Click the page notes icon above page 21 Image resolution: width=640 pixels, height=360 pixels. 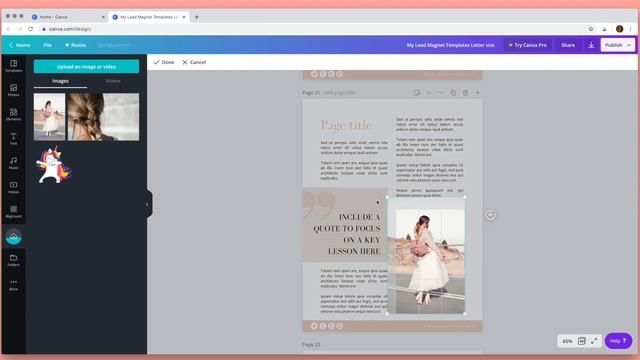[x=417, y=93]
